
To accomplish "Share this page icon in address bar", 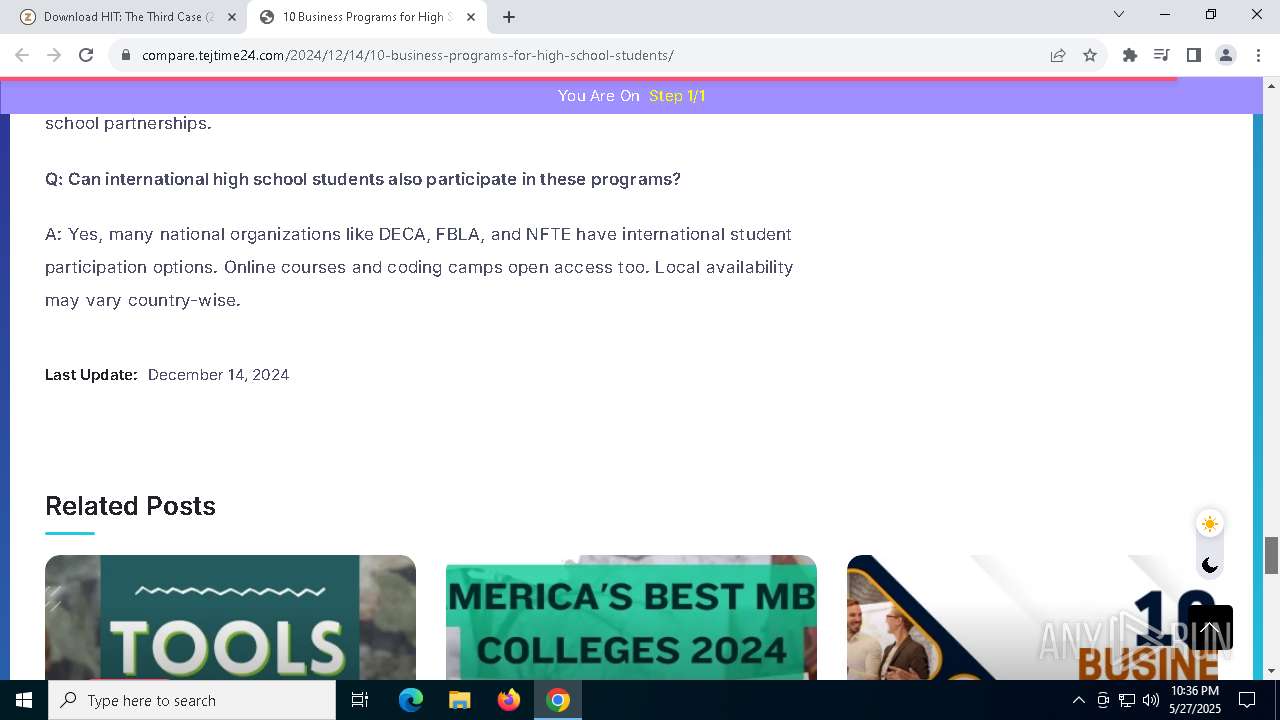I will (x=1058, y=55).
